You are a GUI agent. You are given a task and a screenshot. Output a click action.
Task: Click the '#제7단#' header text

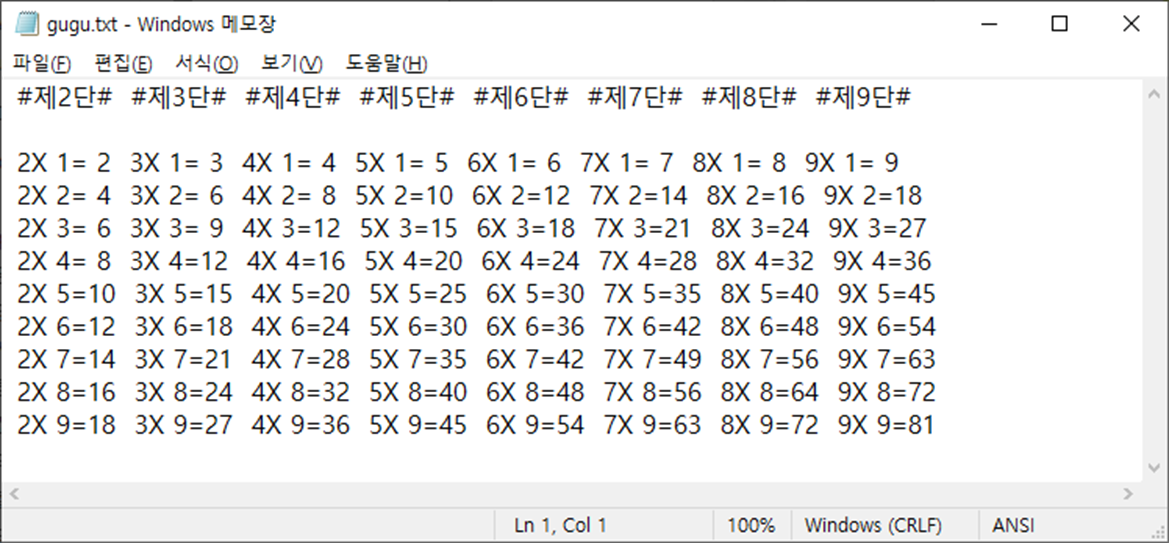click(635, 98)
